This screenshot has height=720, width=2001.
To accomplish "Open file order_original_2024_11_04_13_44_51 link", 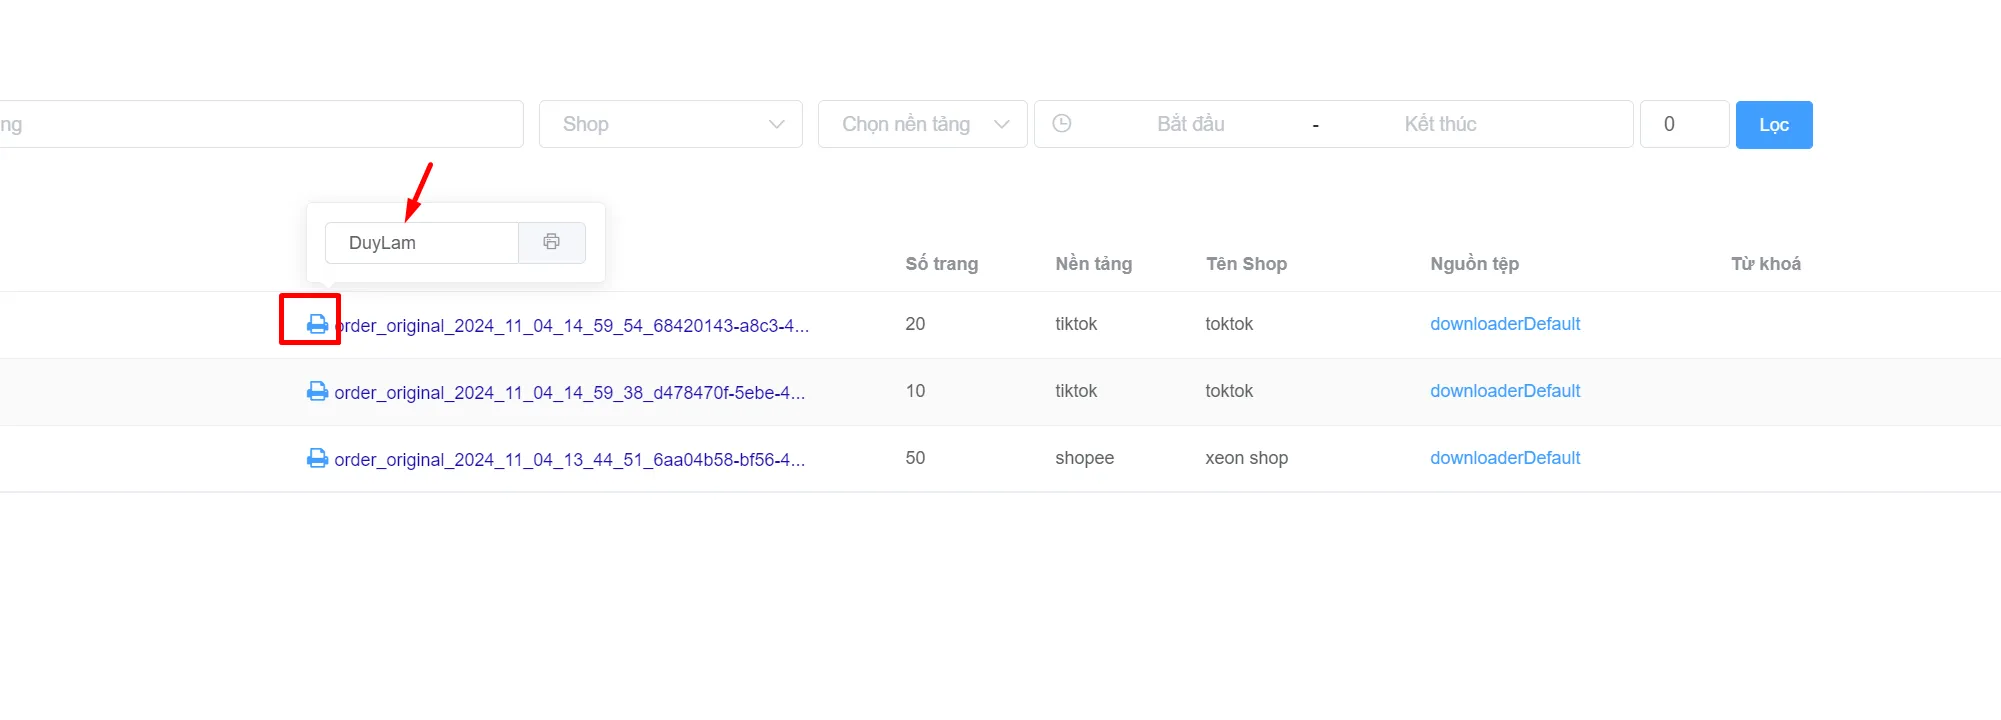I will (x=570, y=460).
